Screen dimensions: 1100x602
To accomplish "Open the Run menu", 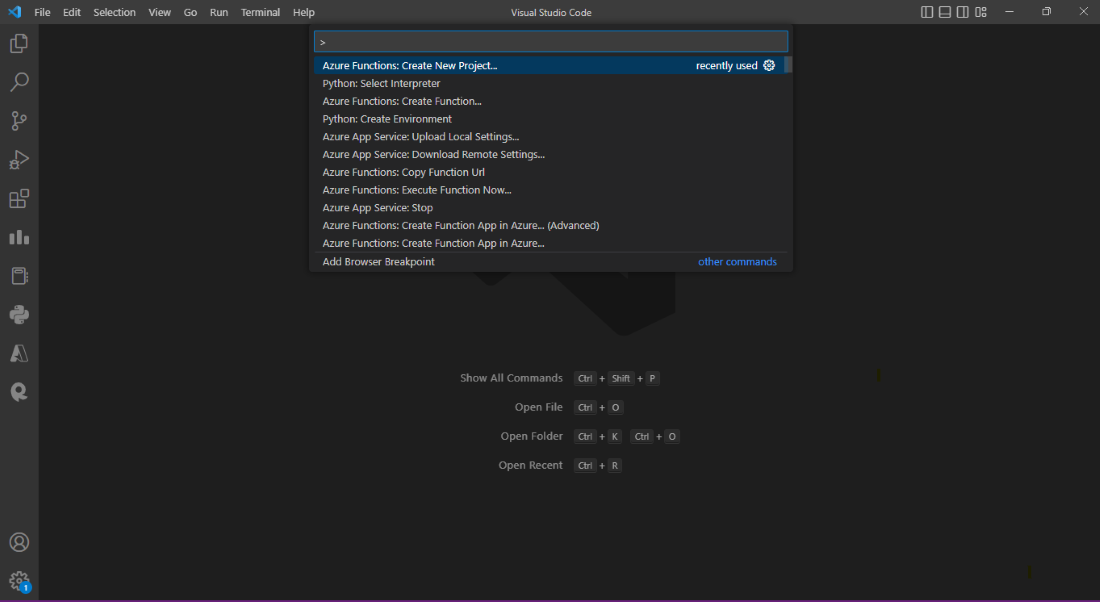I will pos(219,12).
